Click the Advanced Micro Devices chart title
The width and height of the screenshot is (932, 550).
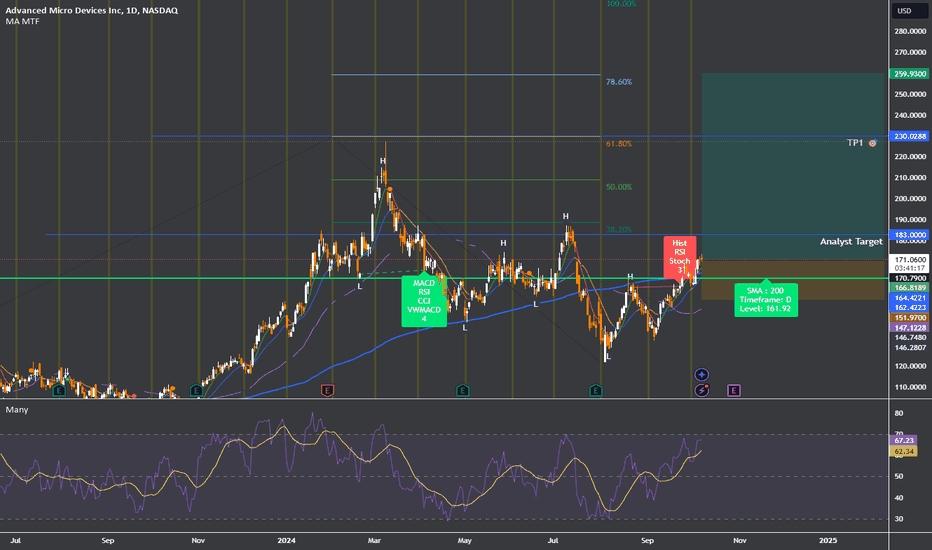(x=92, y=10)
